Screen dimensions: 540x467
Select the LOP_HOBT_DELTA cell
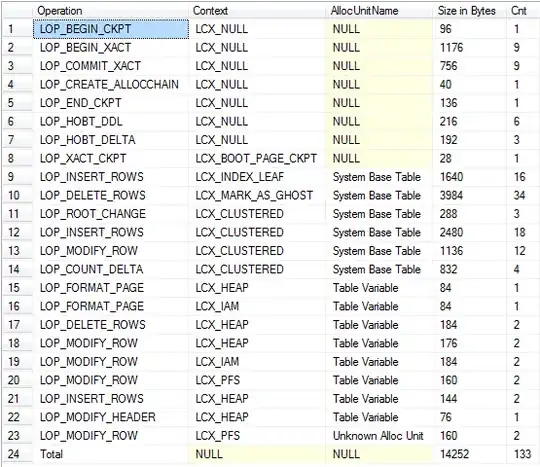(111, 140)
